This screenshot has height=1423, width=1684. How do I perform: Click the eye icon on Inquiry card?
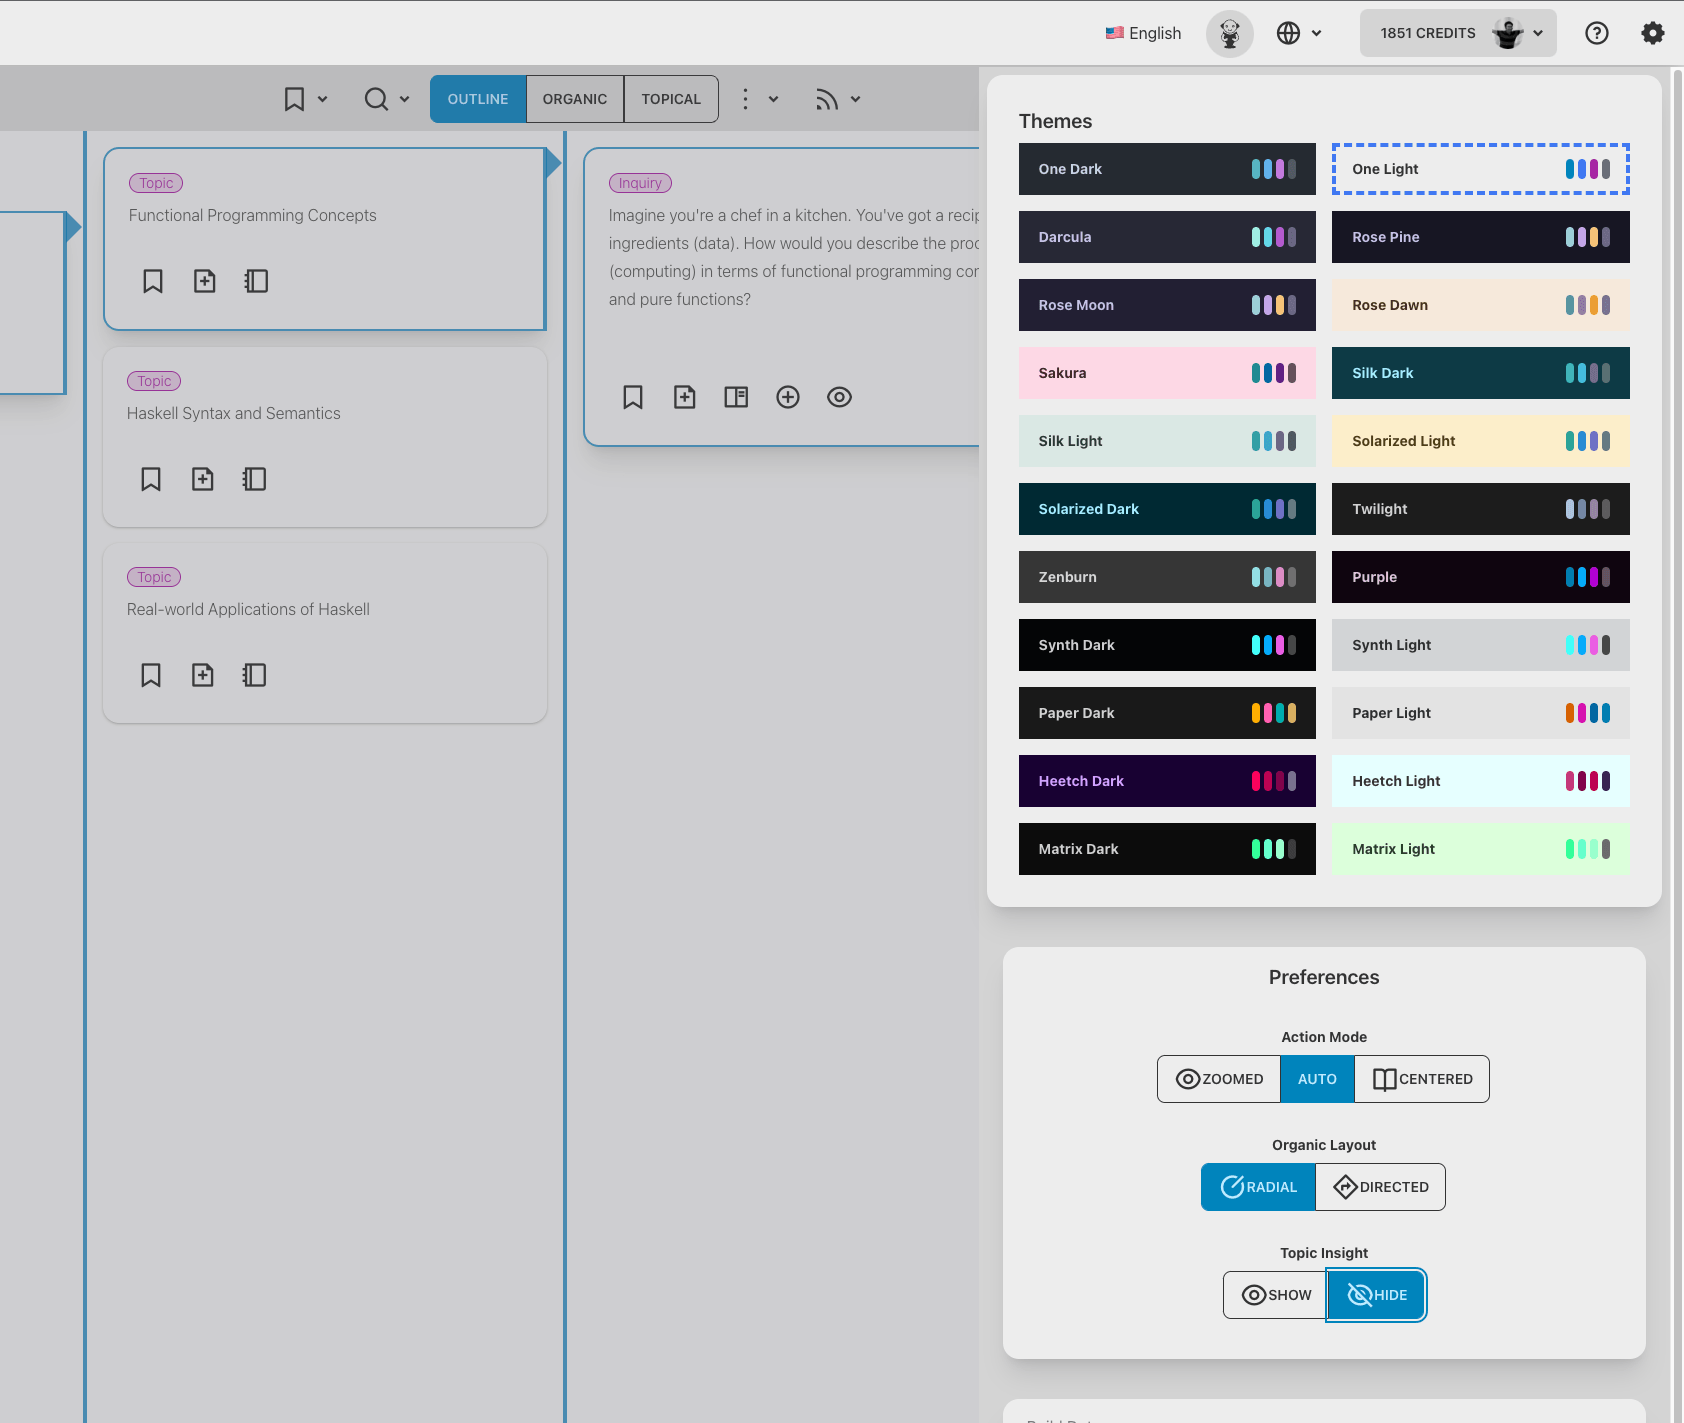839,397
